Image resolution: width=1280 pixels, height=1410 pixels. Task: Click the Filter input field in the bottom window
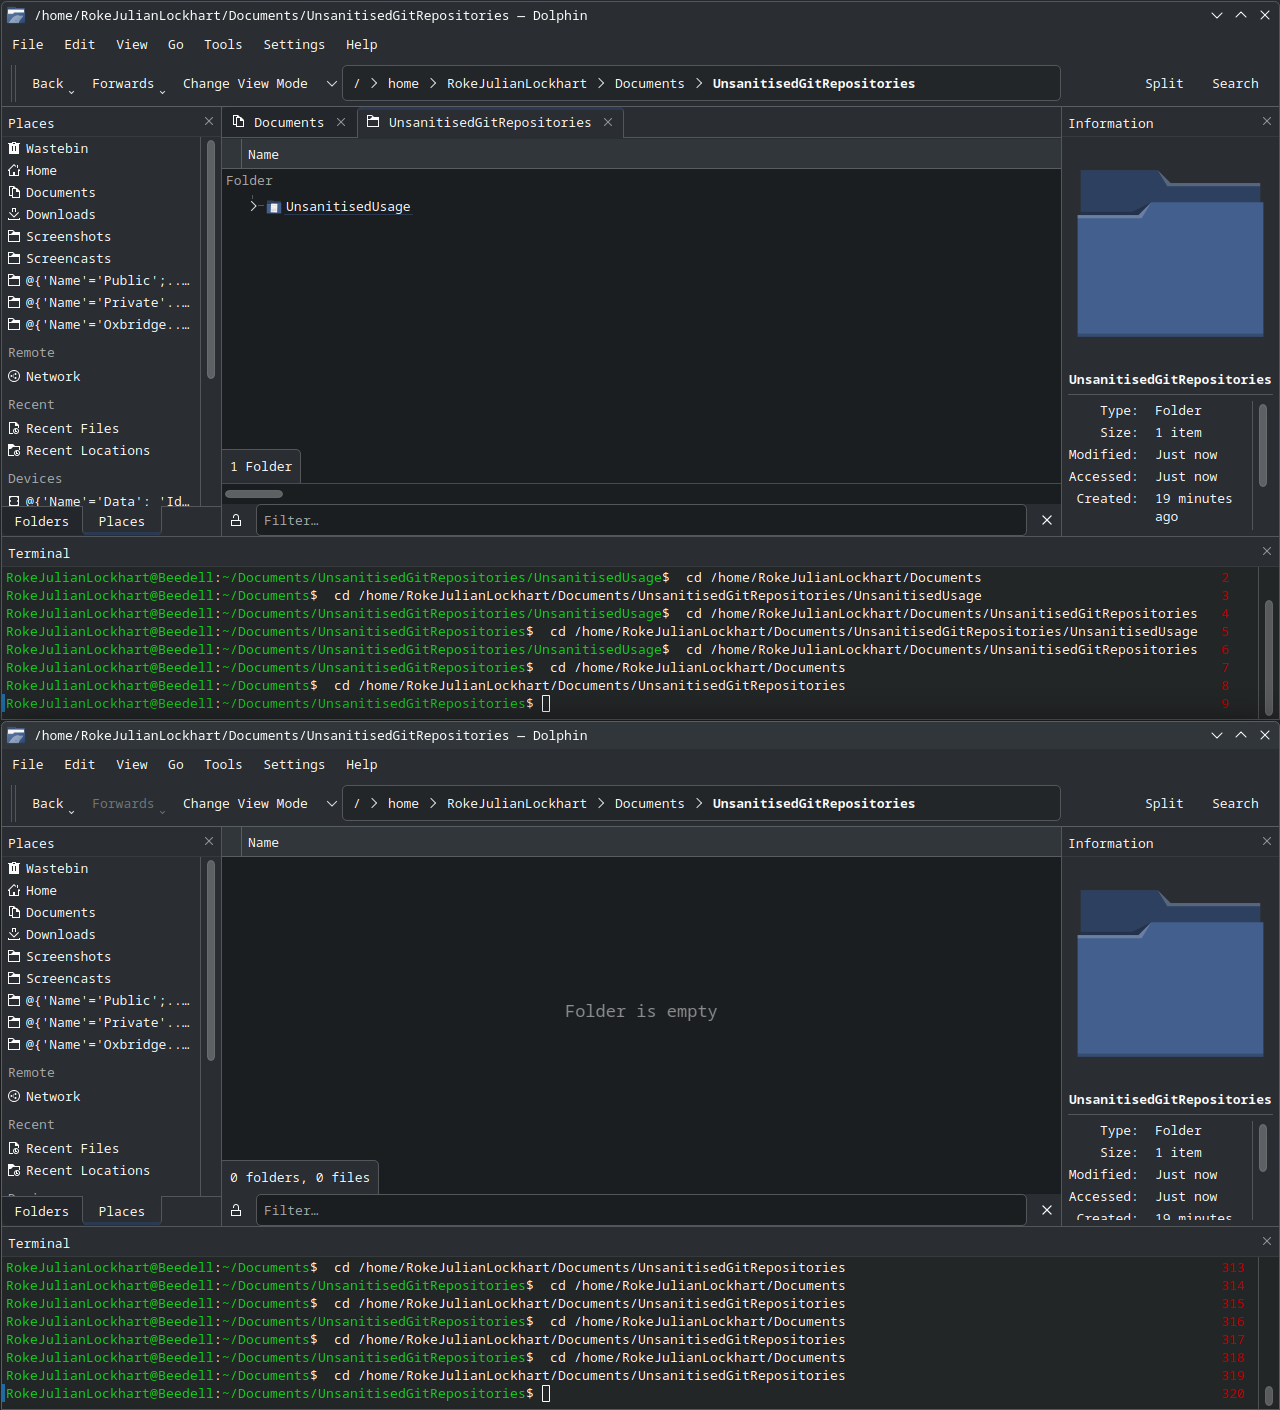[x=640, y=1210]
